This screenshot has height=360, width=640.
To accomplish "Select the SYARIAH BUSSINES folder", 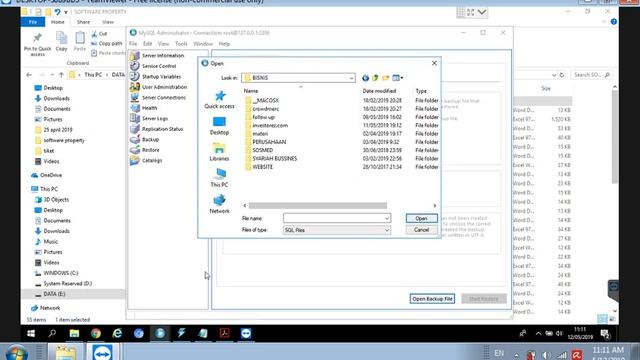I will pyautogui.click(x=275, y=158).
